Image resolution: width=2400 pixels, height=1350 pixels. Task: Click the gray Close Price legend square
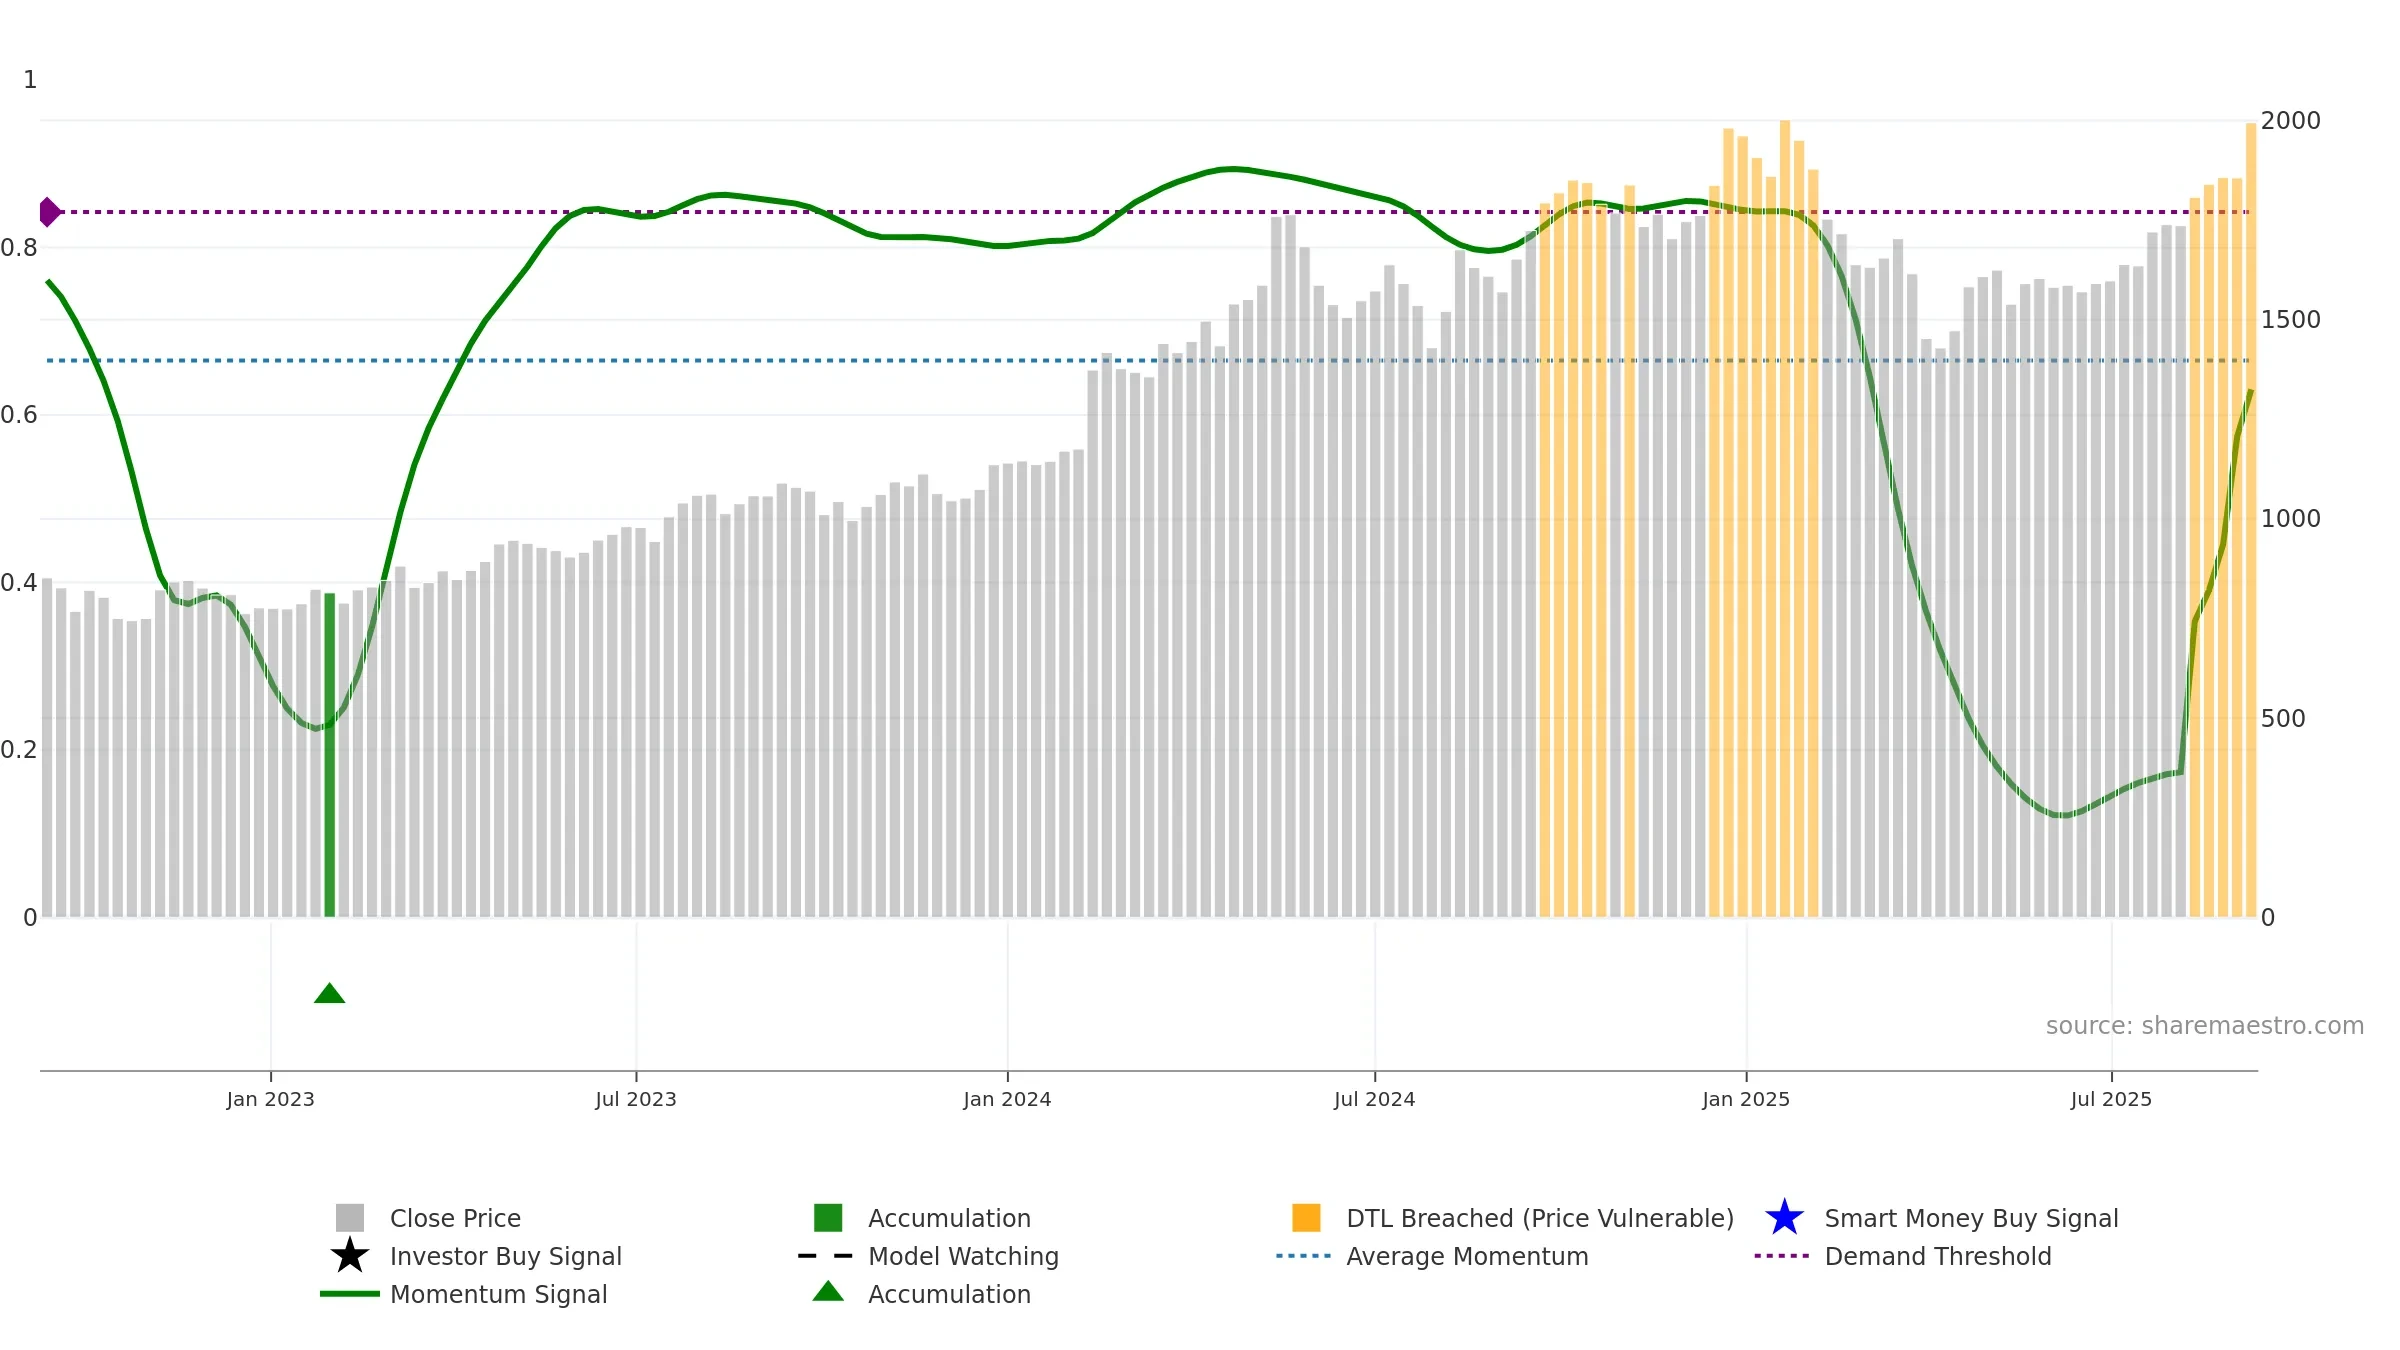[x=350, y=1218]
